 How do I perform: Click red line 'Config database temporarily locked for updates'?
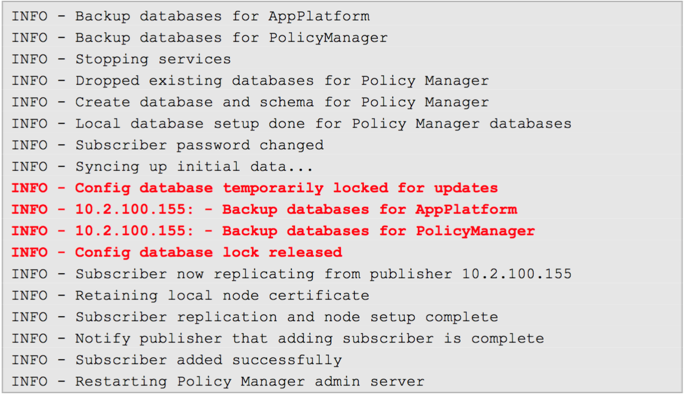[x=254, y=188]
